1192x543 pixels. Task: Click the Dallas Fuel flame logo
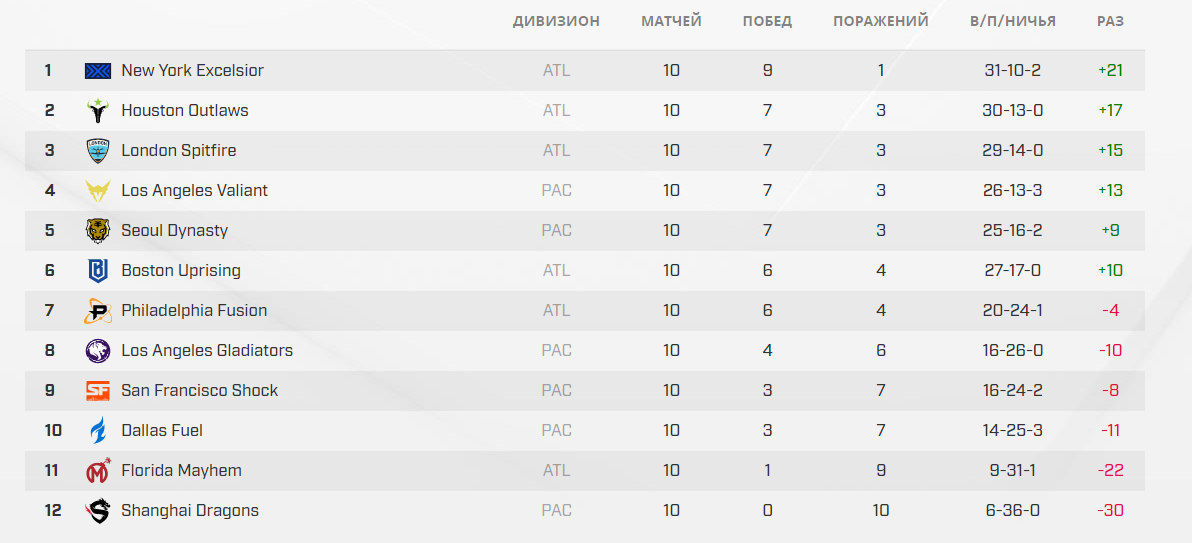[98, 430]
